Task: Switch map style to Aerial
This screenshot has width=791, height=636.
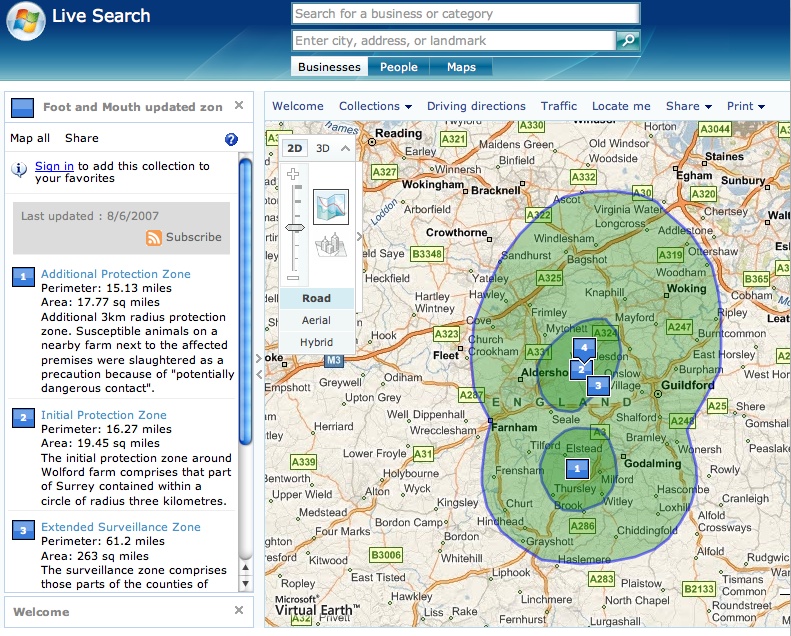Action: click(x=316, y=320)
